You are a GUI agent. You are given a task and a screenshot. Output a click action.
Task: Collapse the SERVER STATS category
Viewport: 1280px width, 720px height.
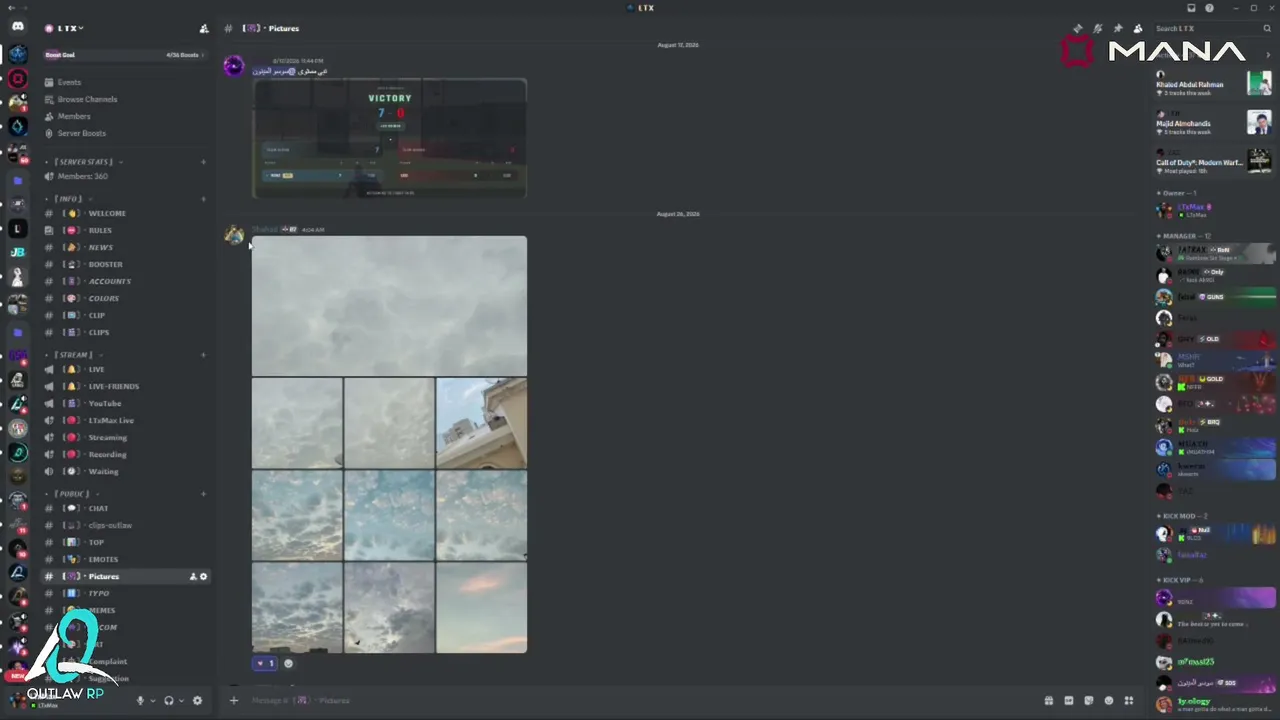coord(84,161)
